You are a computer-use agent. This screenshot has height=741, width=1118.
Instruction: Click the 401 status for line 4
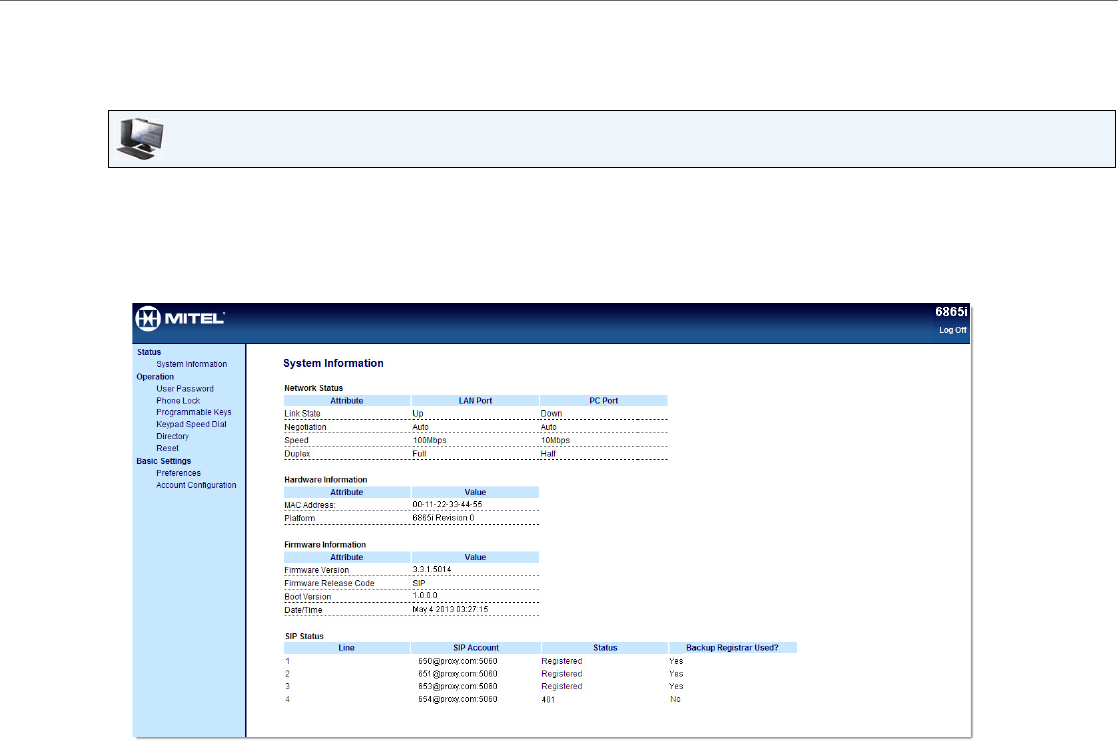[x=548, y=700]
